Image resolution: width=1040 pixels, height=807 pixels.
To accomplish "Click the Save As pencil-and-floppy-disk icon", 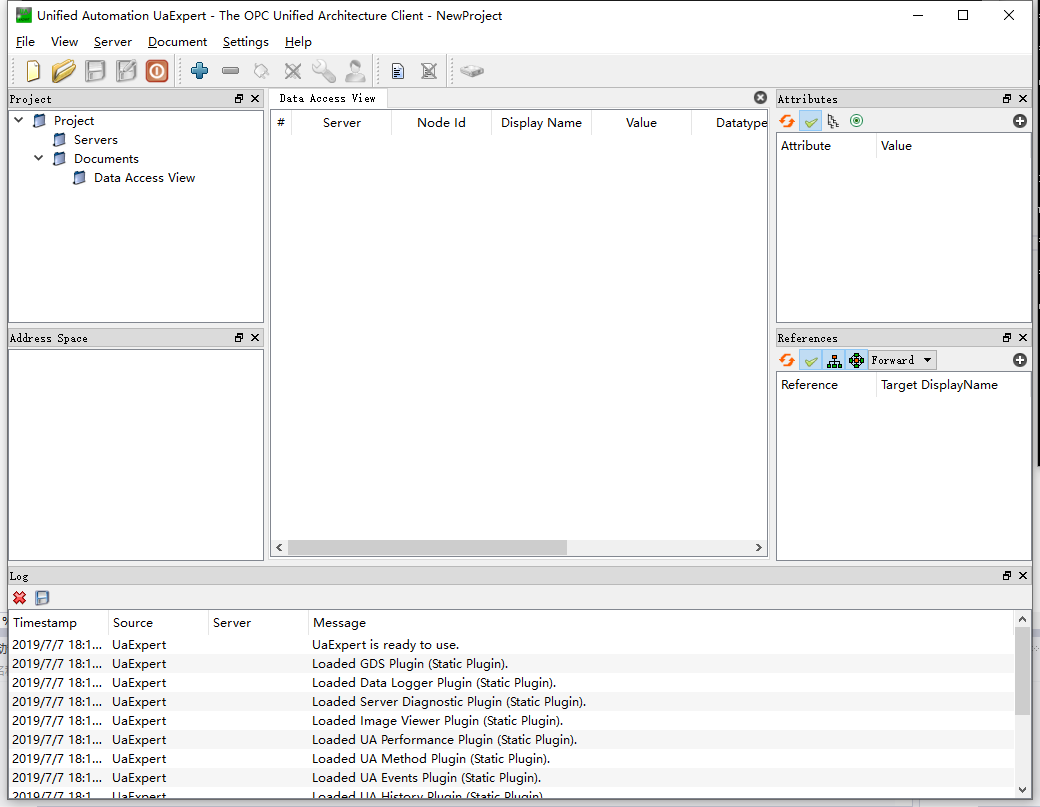I will (x=126, y=71).
